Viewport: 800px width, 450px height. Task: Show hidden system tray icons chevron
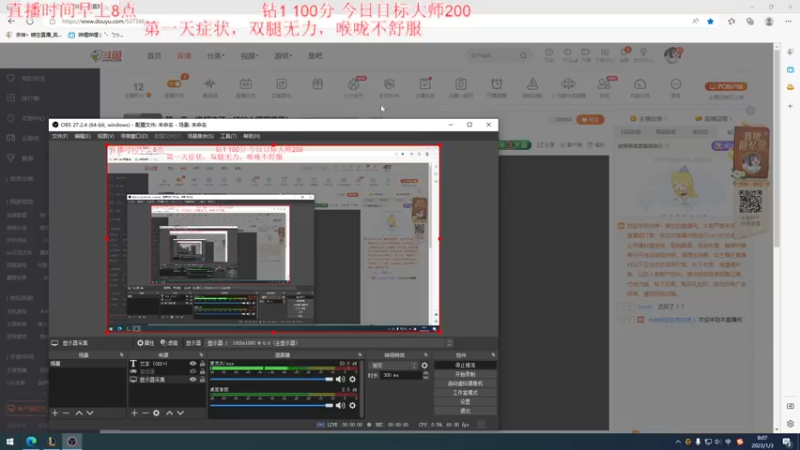[678, 442]
